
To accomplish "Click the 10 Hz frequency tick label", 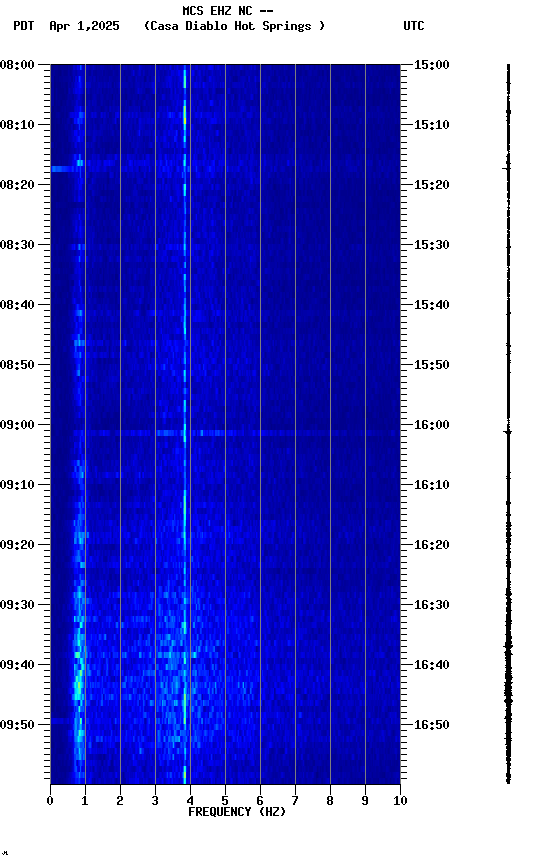I will pos(400,801).
